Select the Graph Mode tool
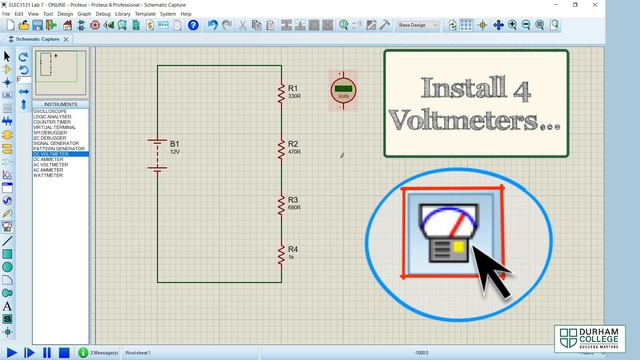Screen dimensions: 640x360 (x=7, y=175)
